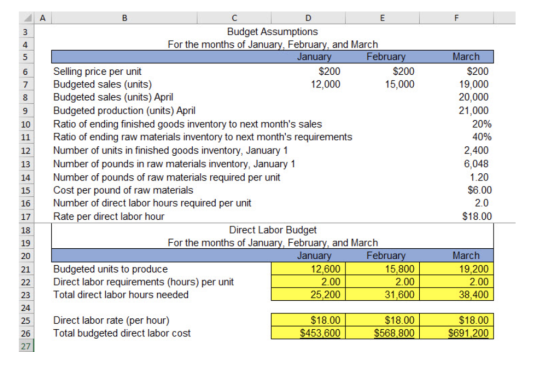Click 'Total budgeted direct labor cost' label
The width and height of the screenshot is (560, 375).
[x=122, y=333]
